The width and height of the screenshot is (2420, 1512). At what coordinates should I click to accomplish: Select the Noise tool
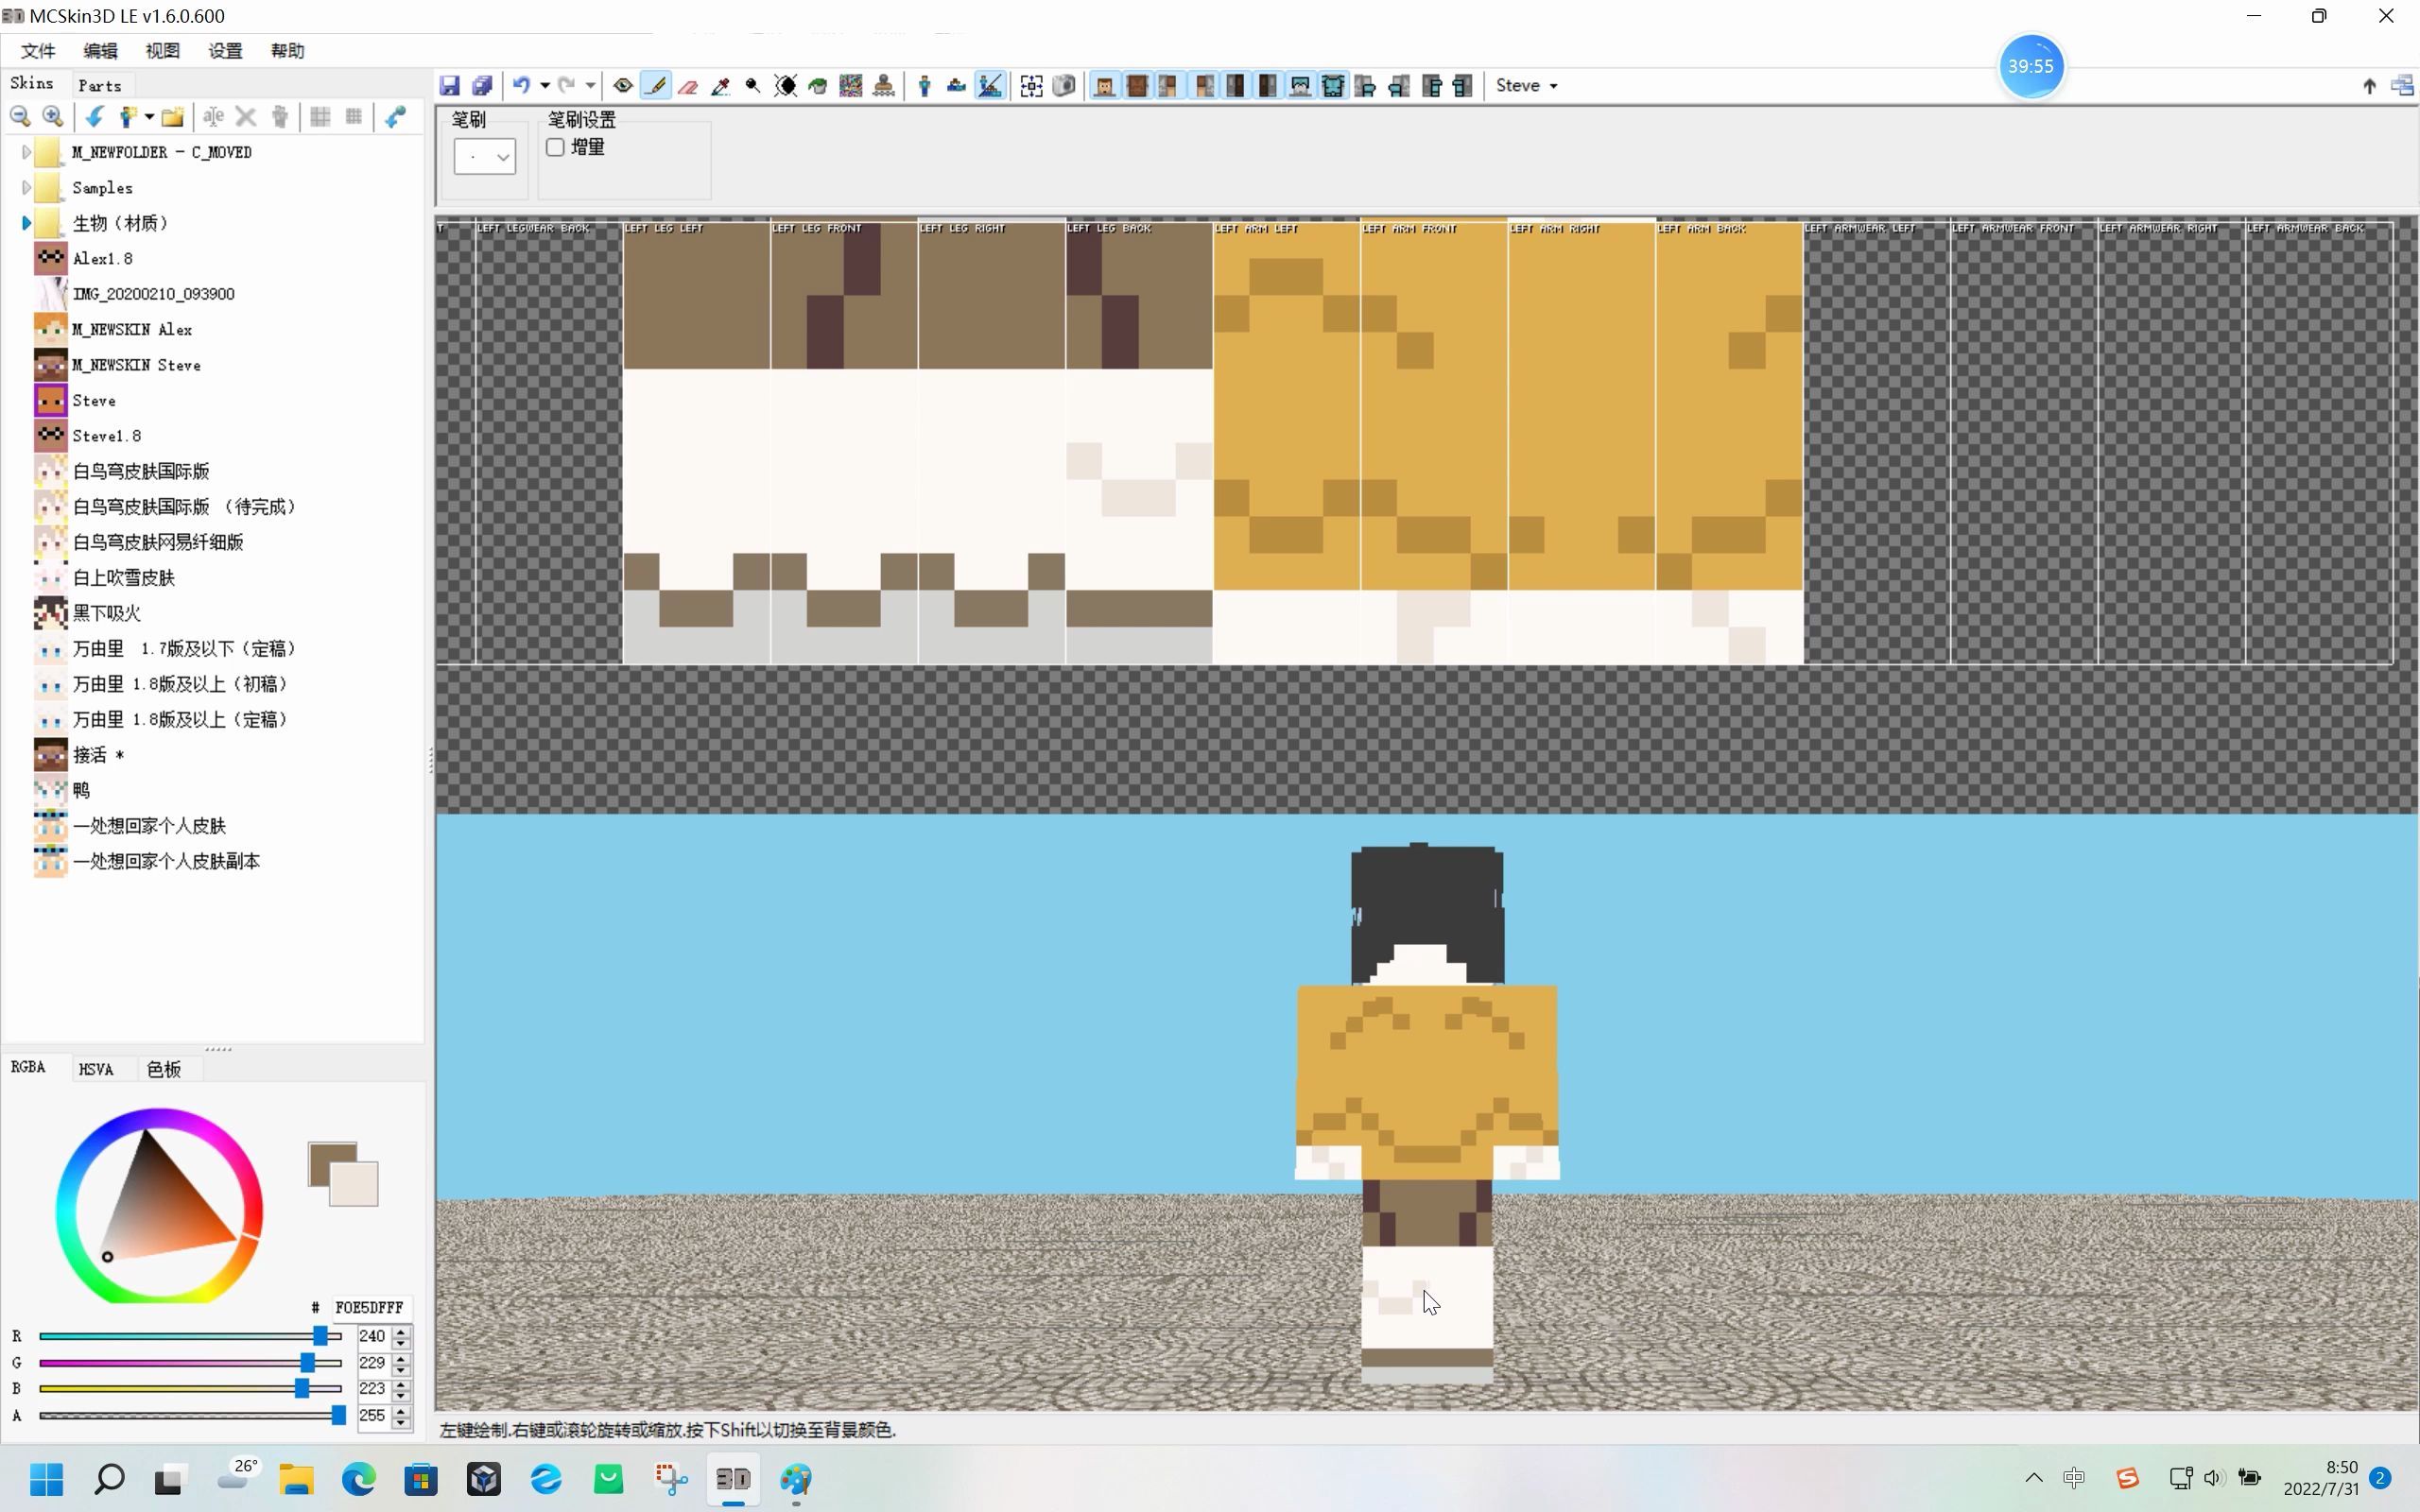[x=851, y=86]
